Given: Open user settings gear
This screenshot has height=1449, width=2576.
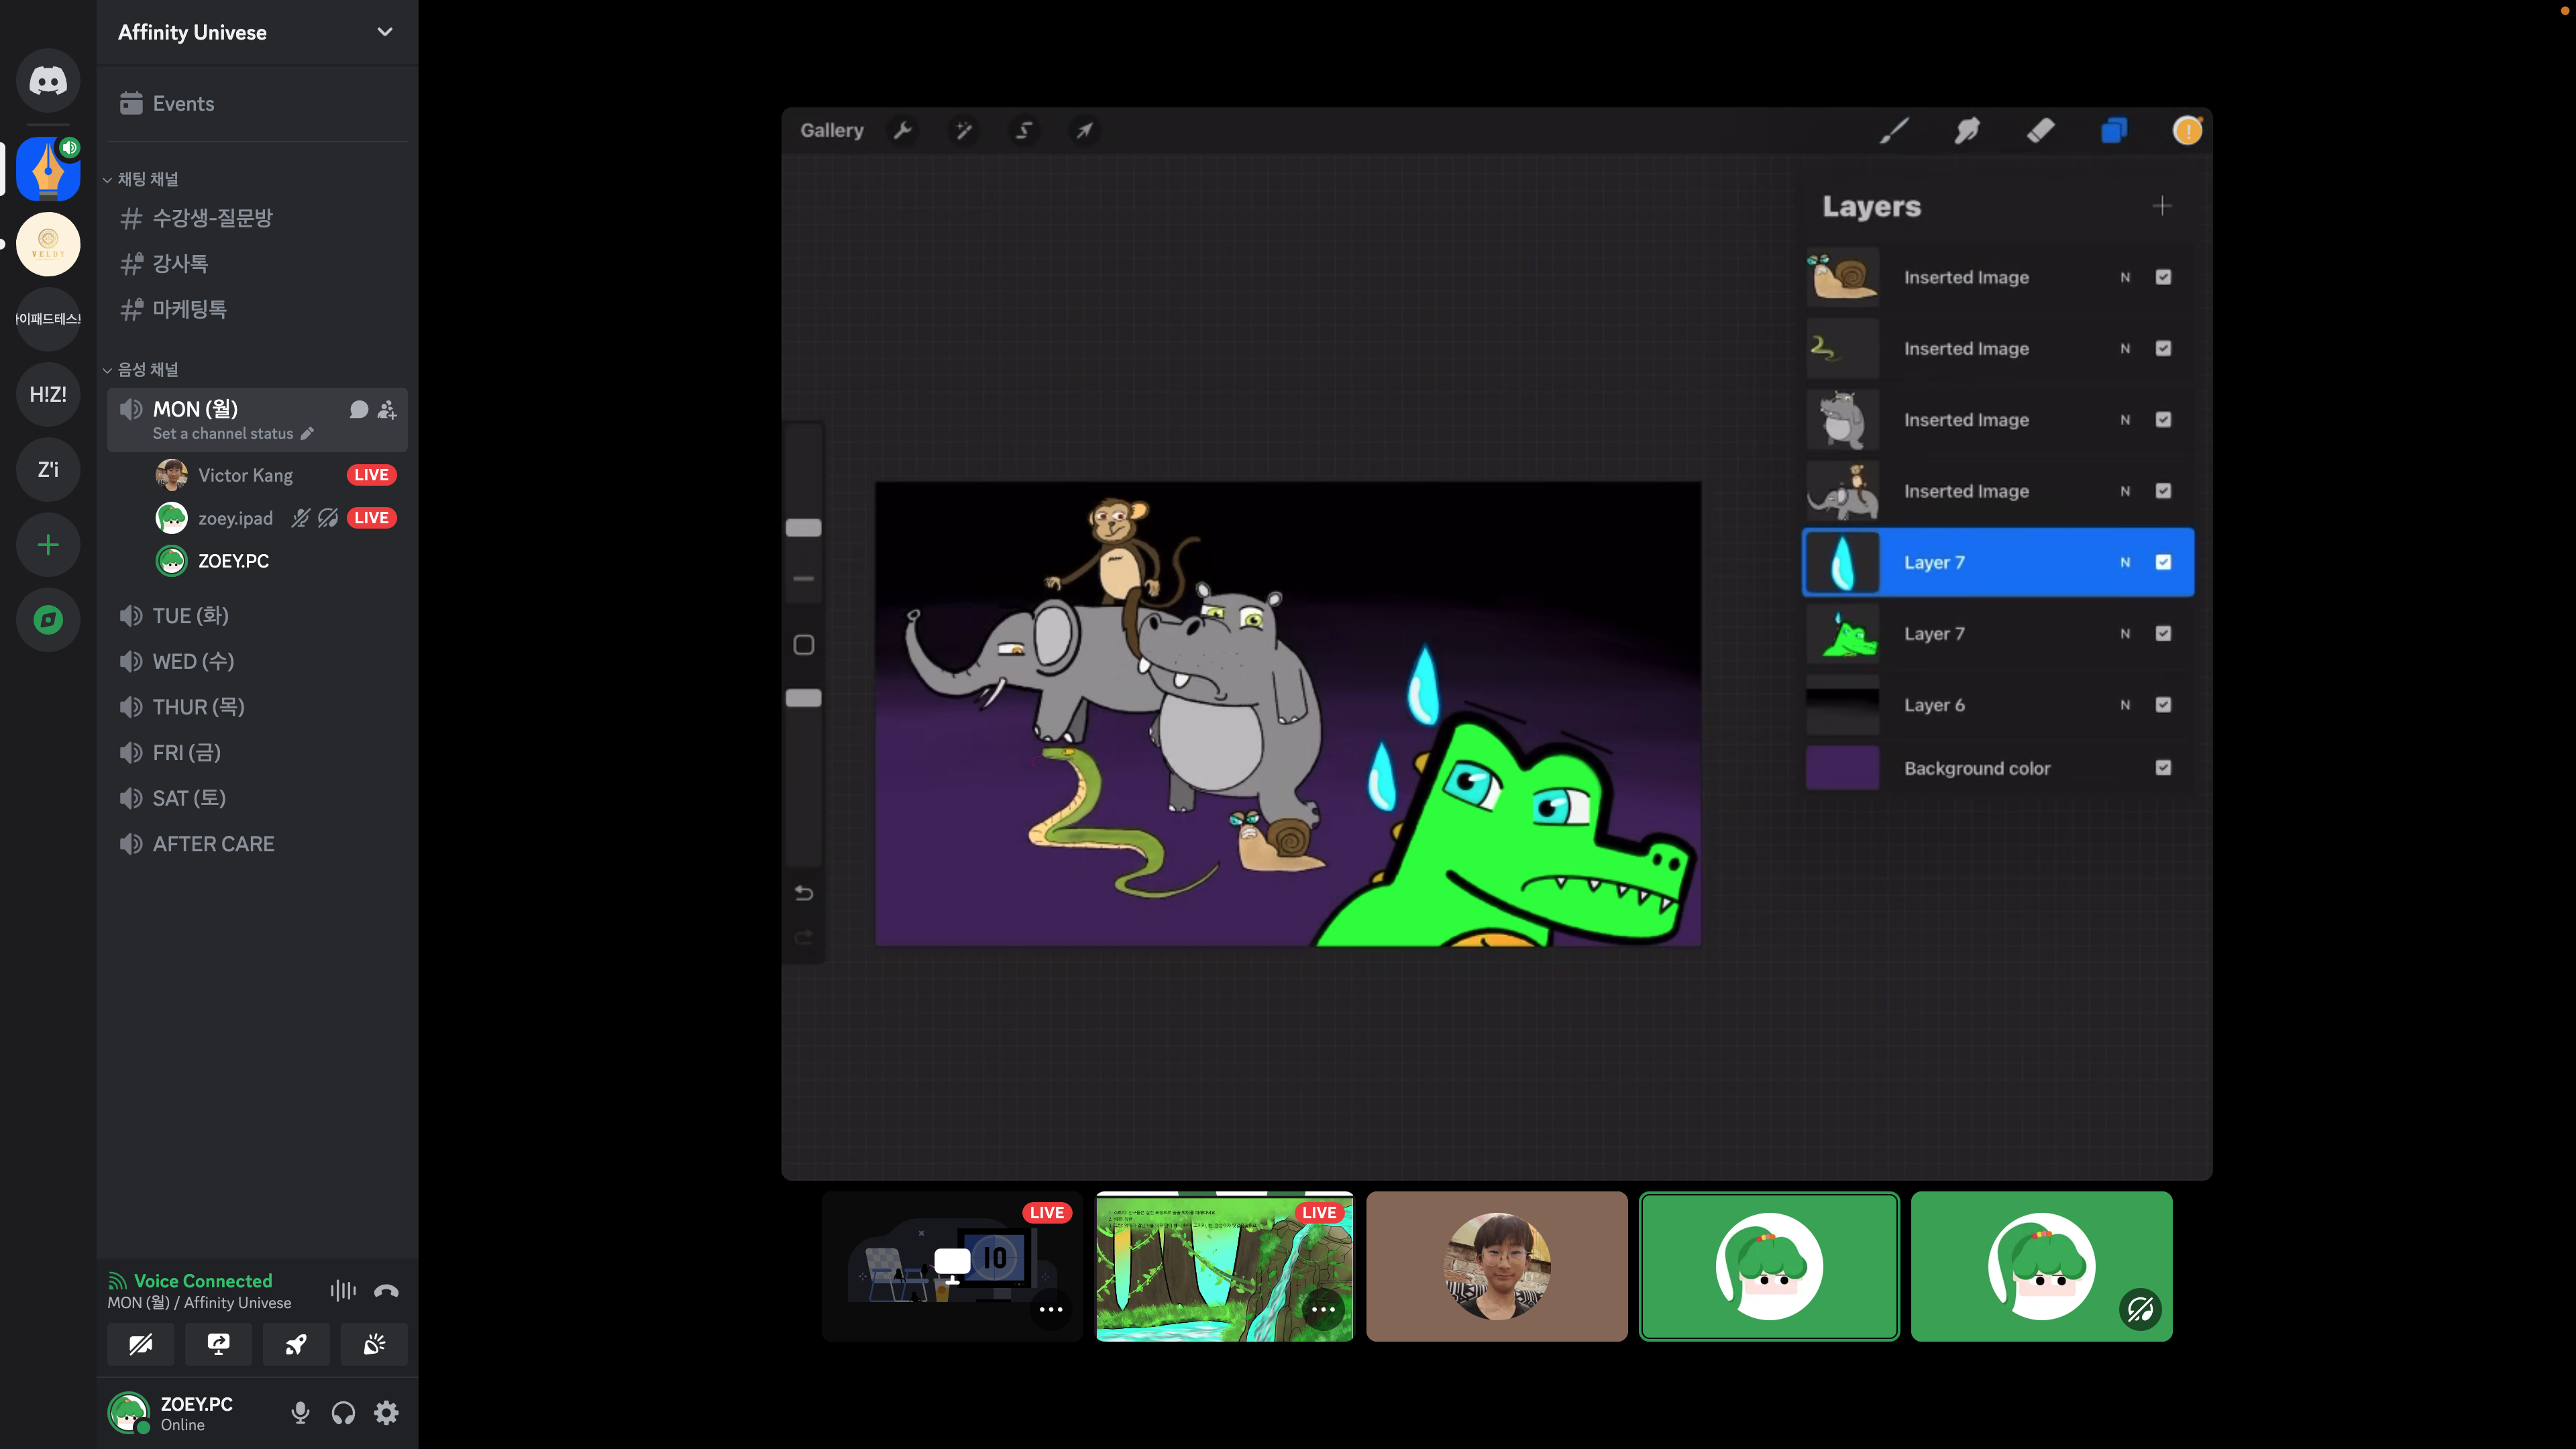Looking at the screenshot, I should pos(386,1412).
